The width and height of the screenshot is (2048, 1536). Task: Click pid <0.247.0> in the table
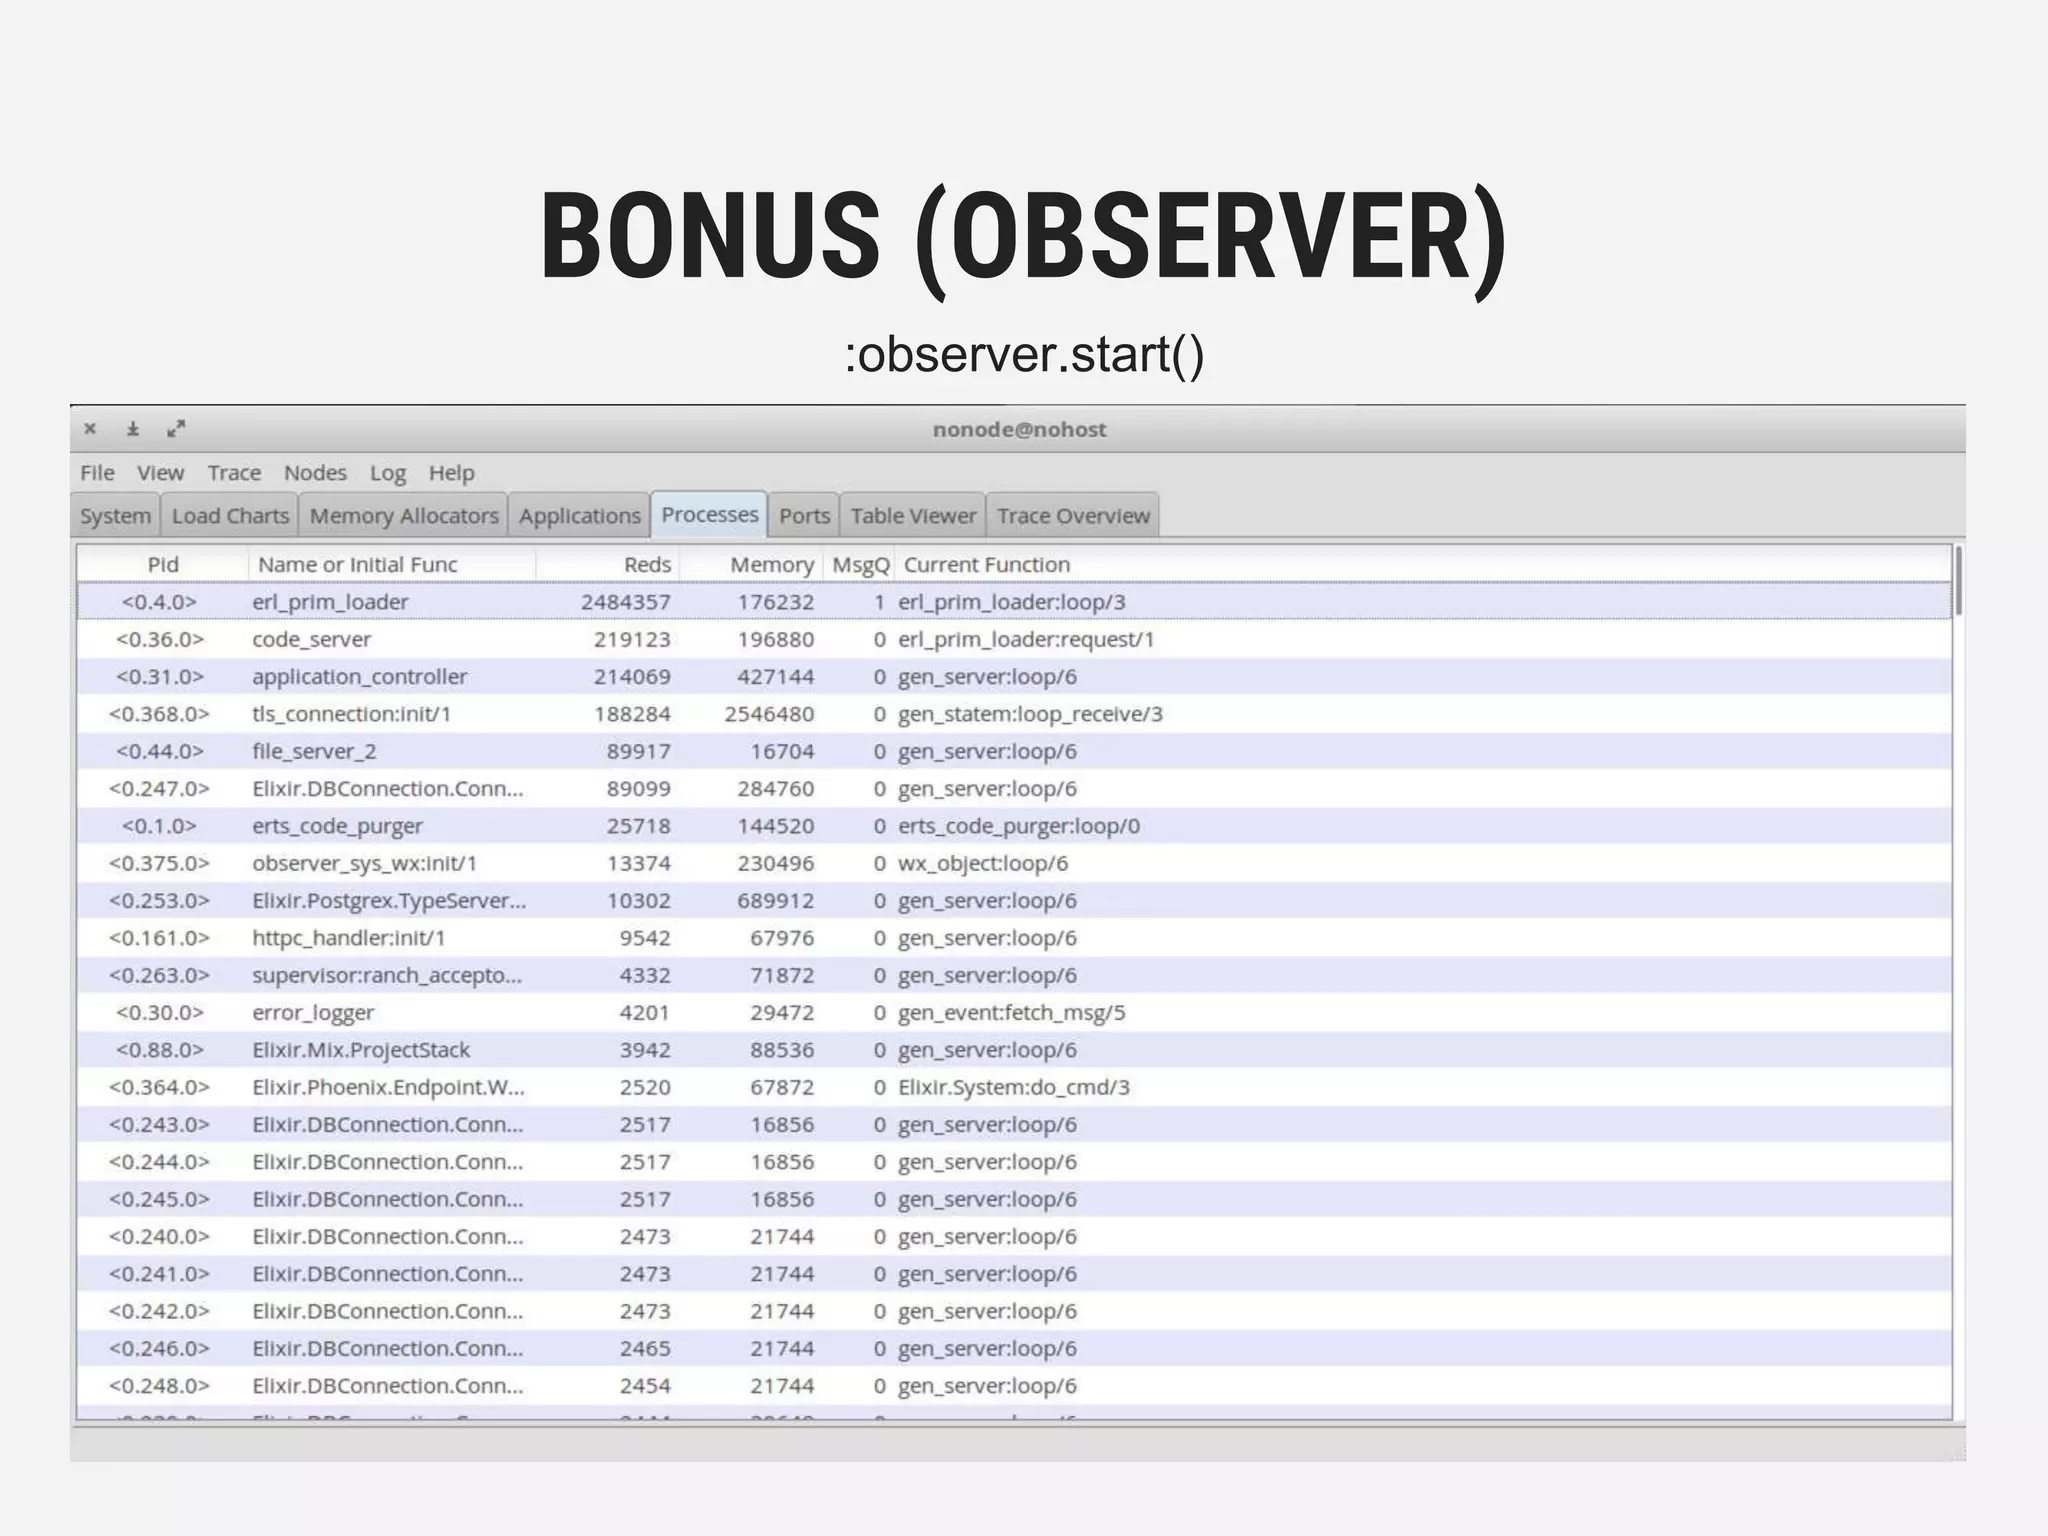[x=160, y=789]
